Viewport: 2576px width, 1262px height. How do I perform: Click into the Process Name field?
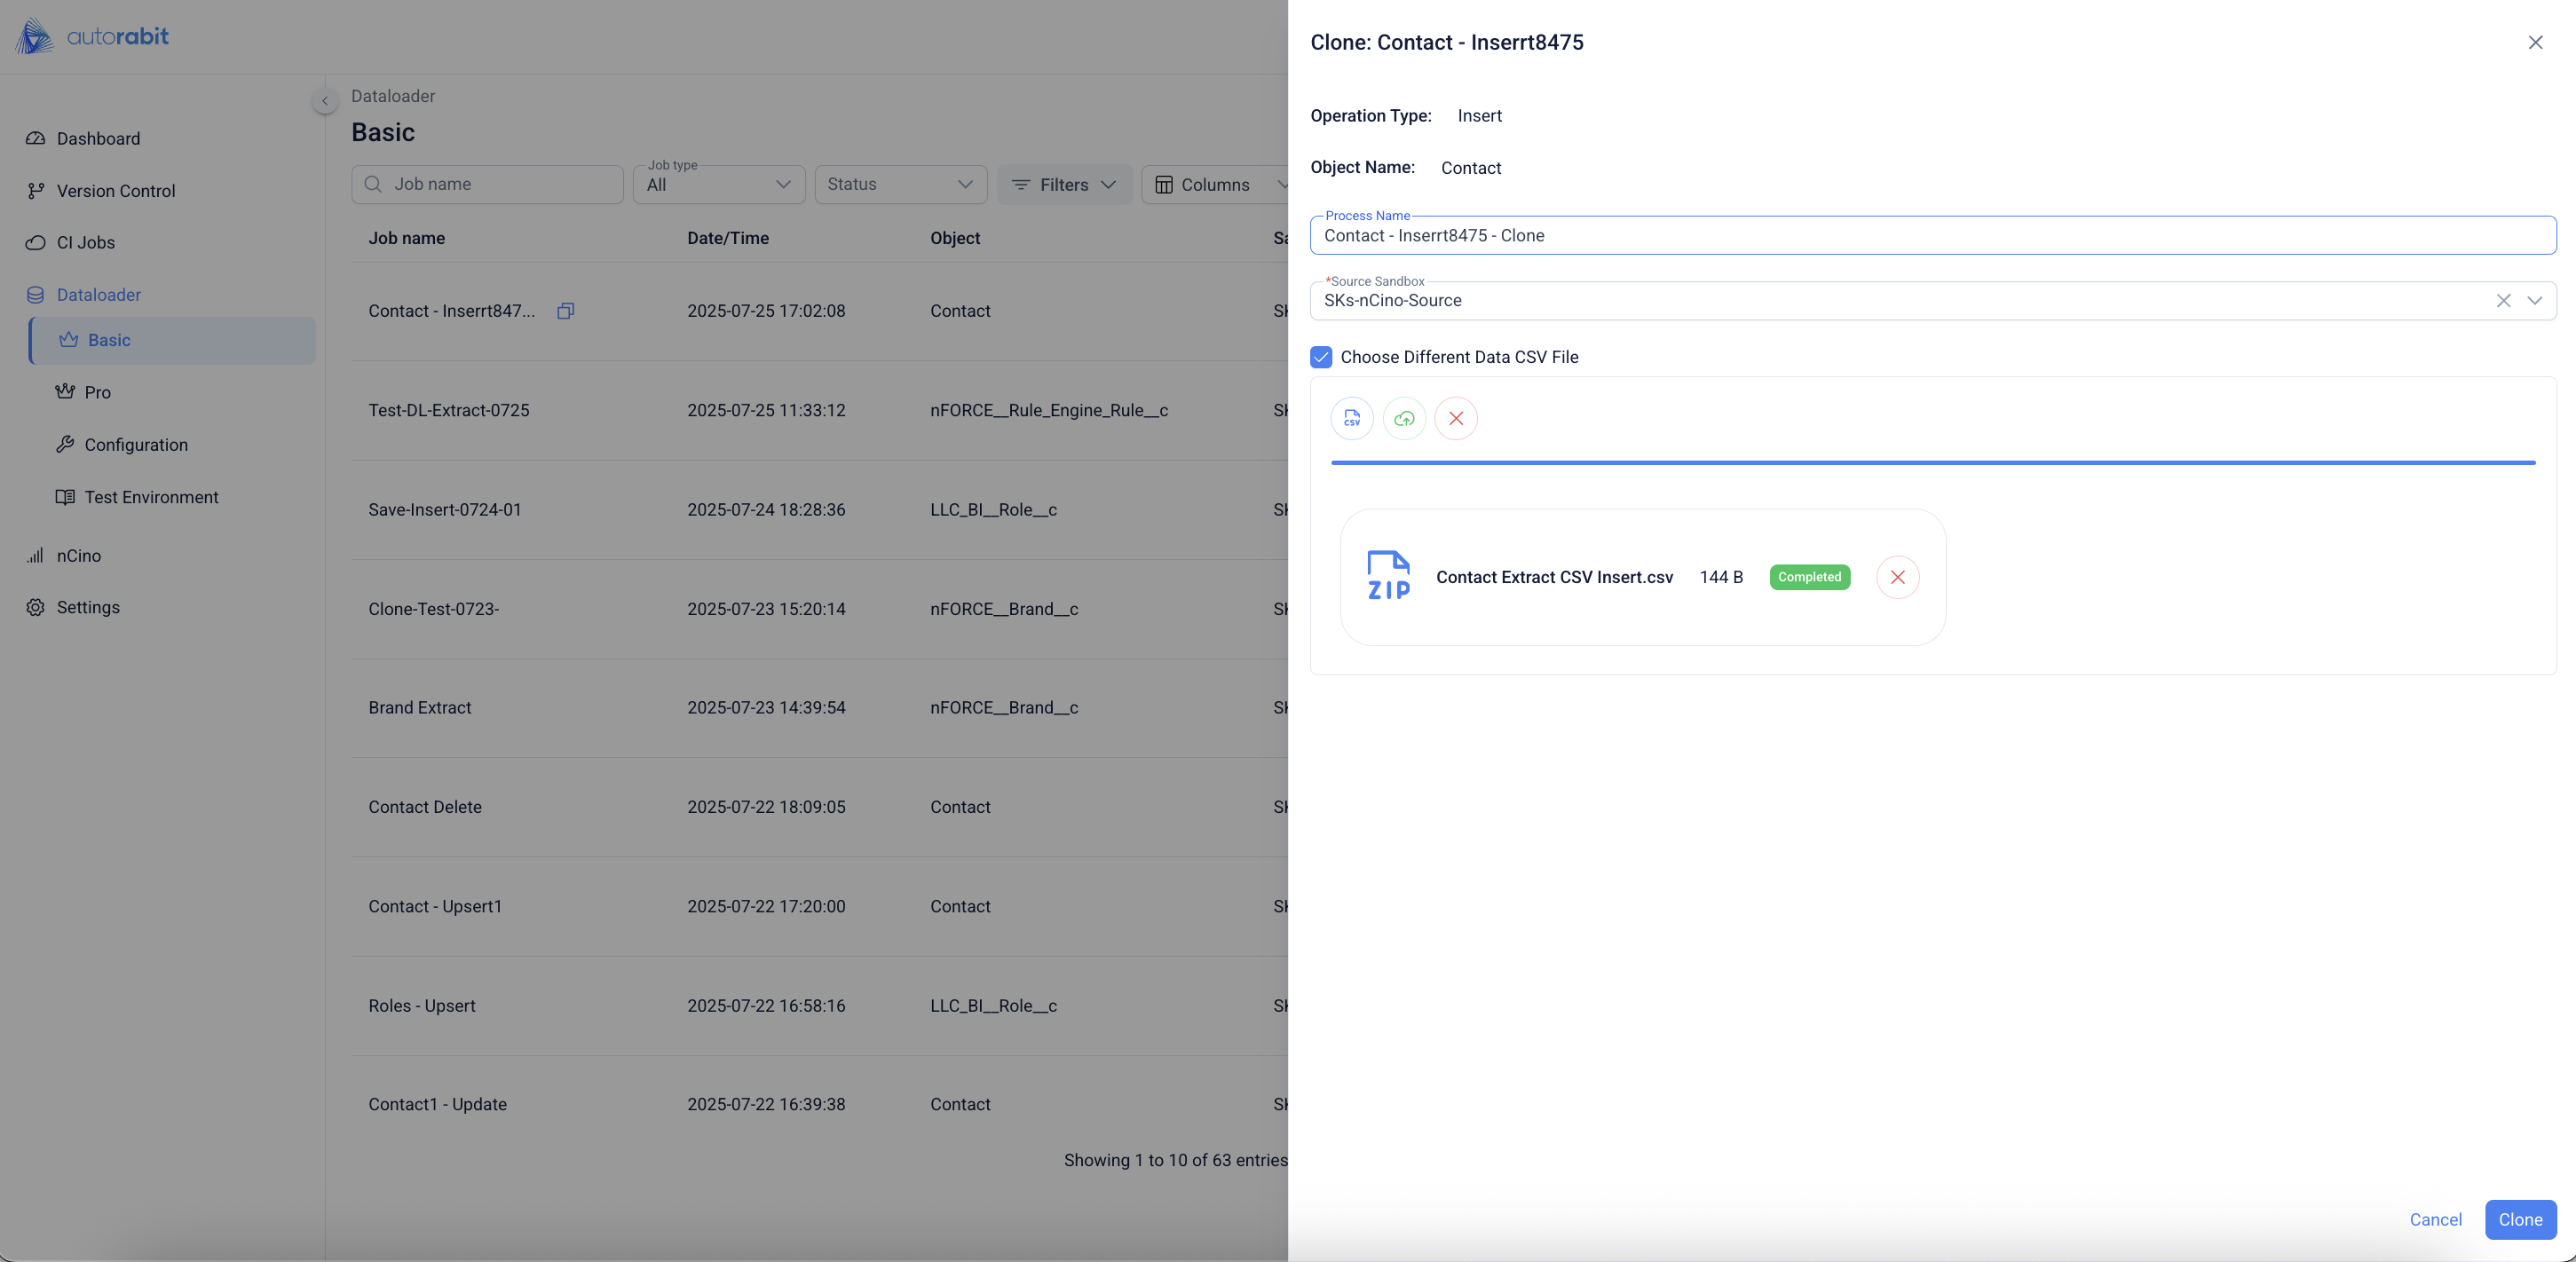pyautogui.click(x=1932, y=236)
